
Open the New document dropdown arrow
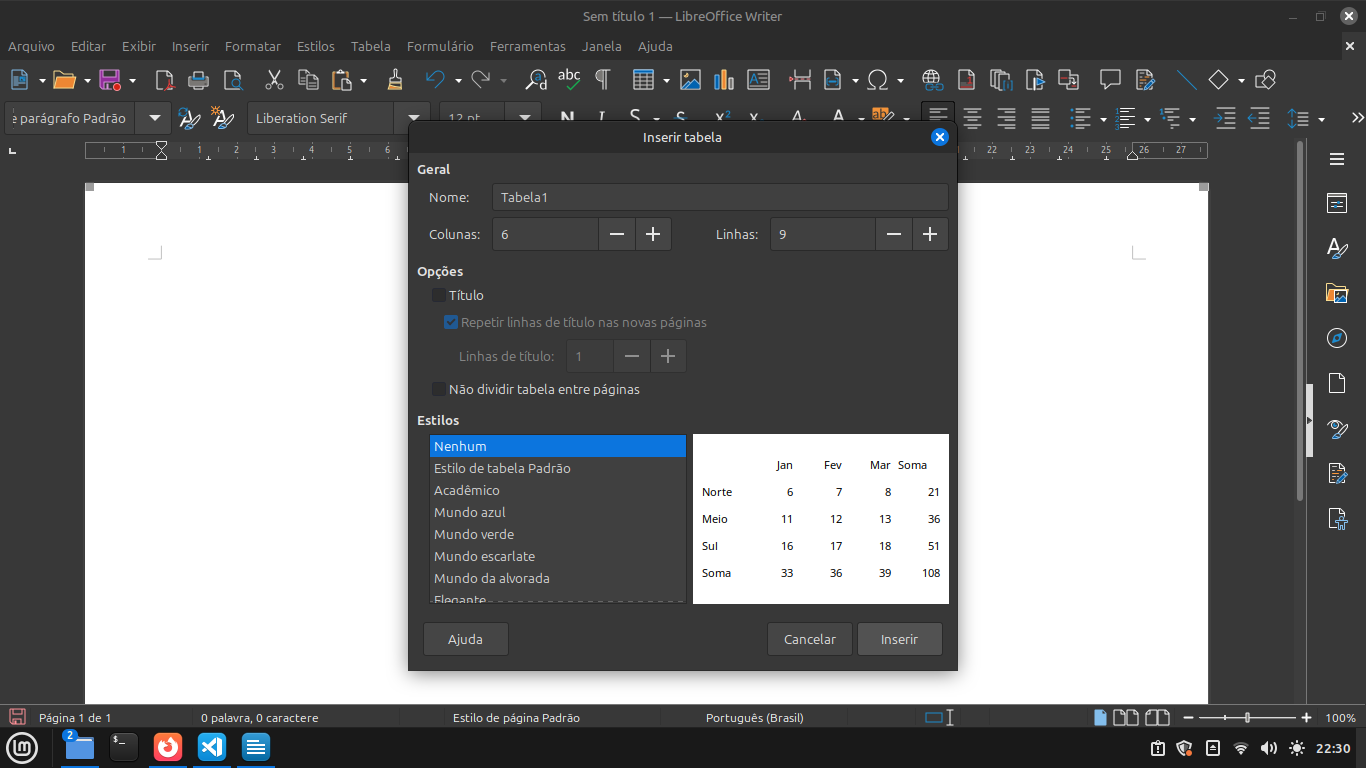[42, 81]
